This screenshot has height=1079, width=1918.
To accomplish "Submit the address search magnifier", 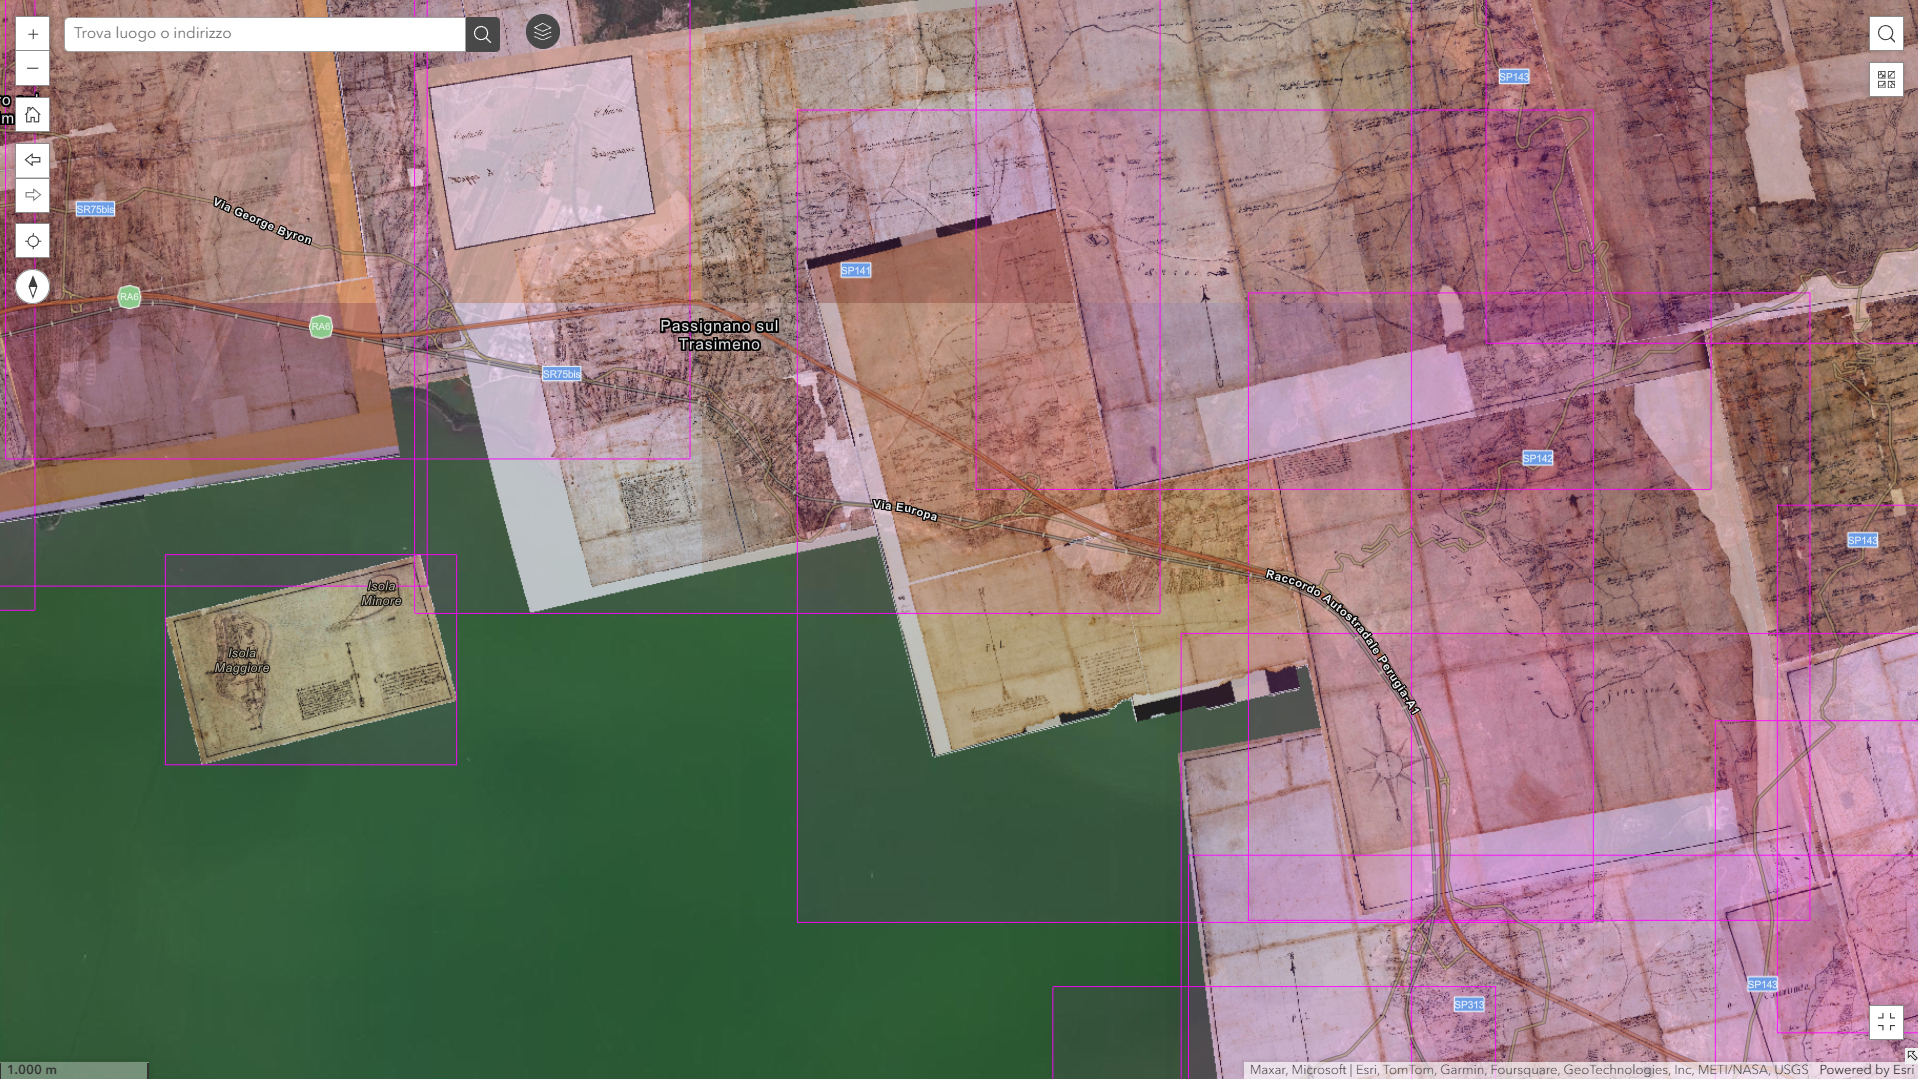I will point(482,34).
